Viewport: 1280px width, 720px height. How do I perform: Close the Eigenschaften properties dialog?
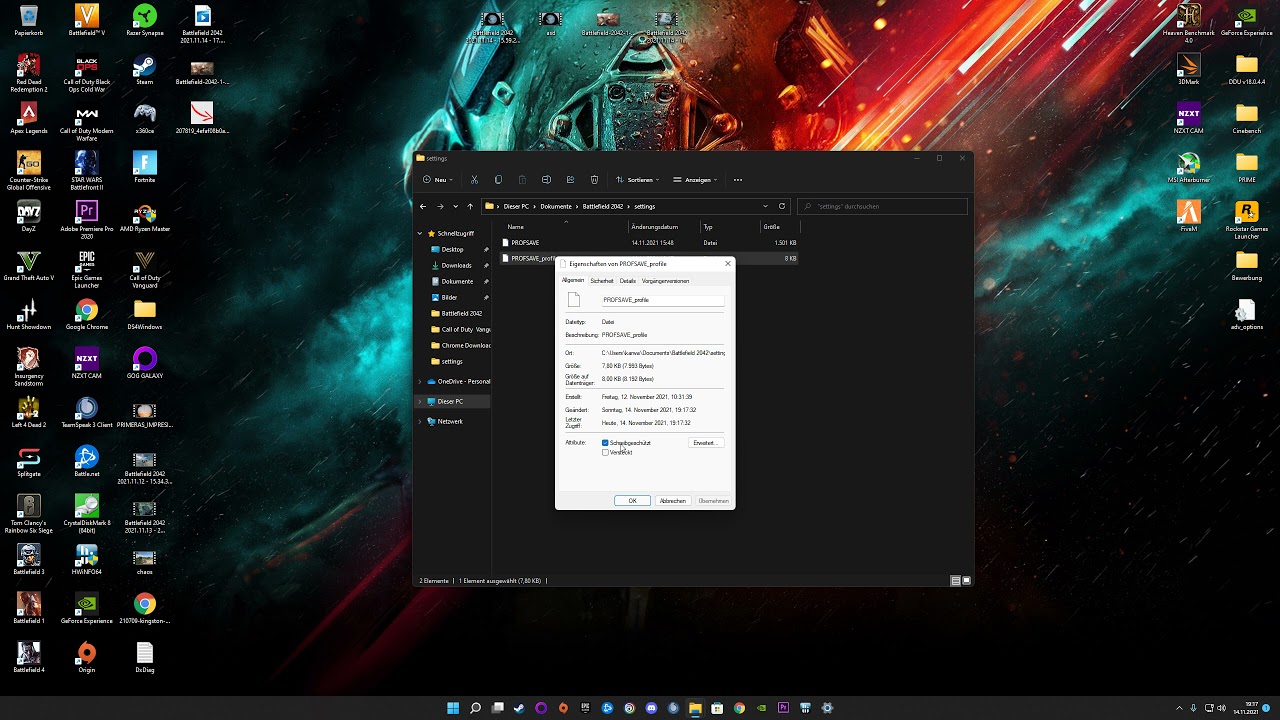[727, 264]
